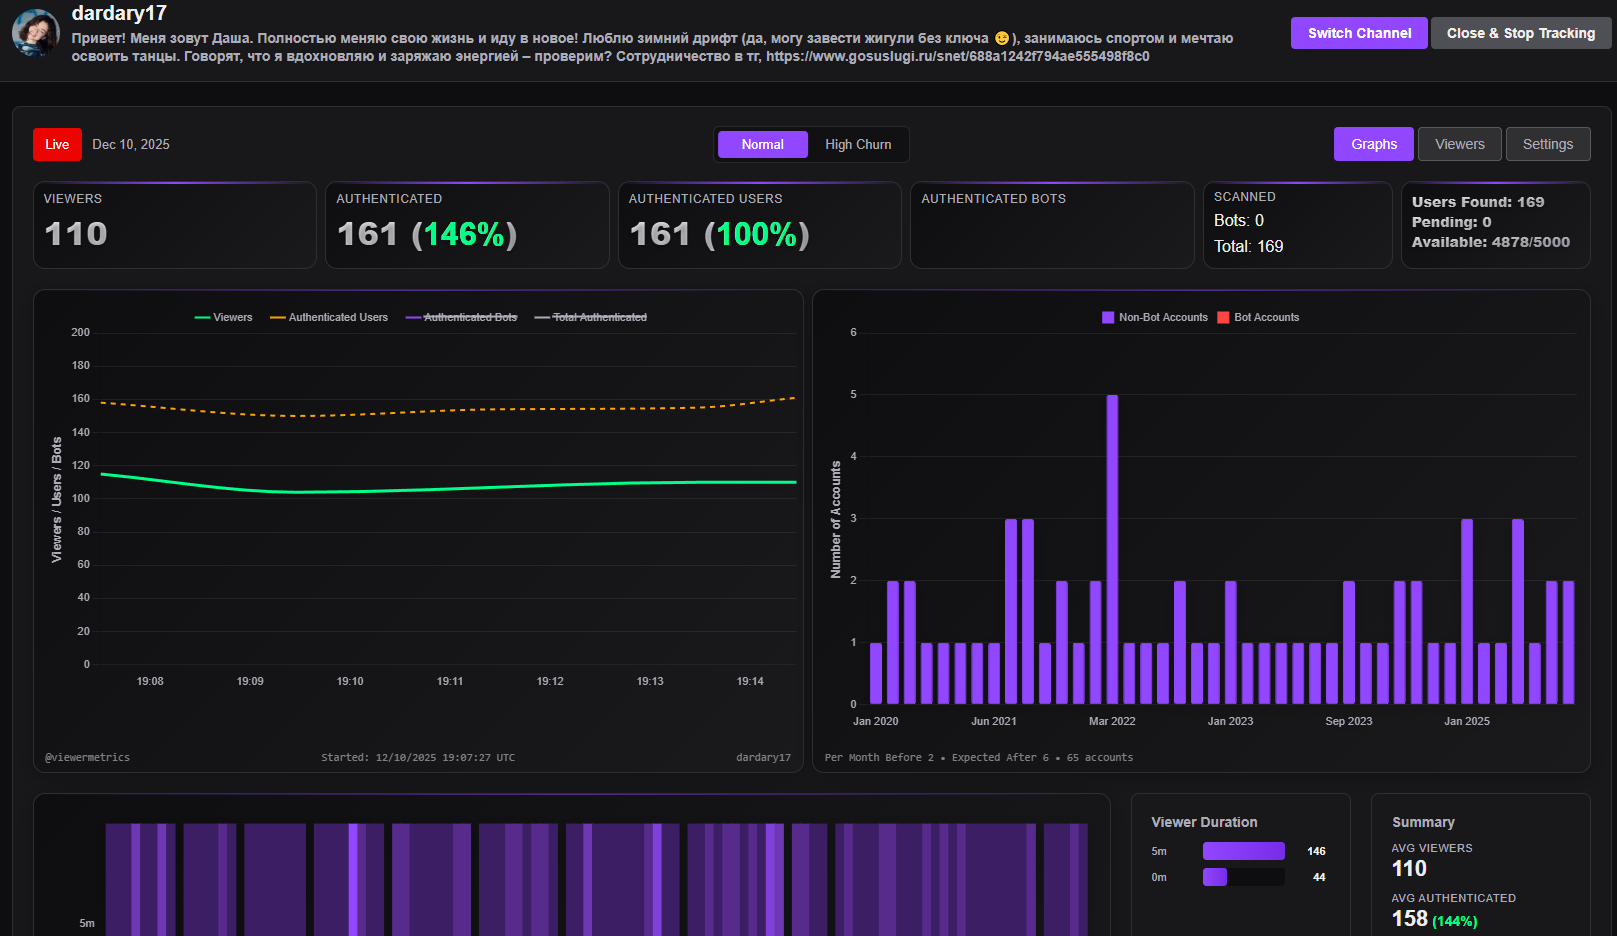Screen dimensions: 1617x936
Task: Toggle Authenticated Users legend series
Action: point(329,317)
